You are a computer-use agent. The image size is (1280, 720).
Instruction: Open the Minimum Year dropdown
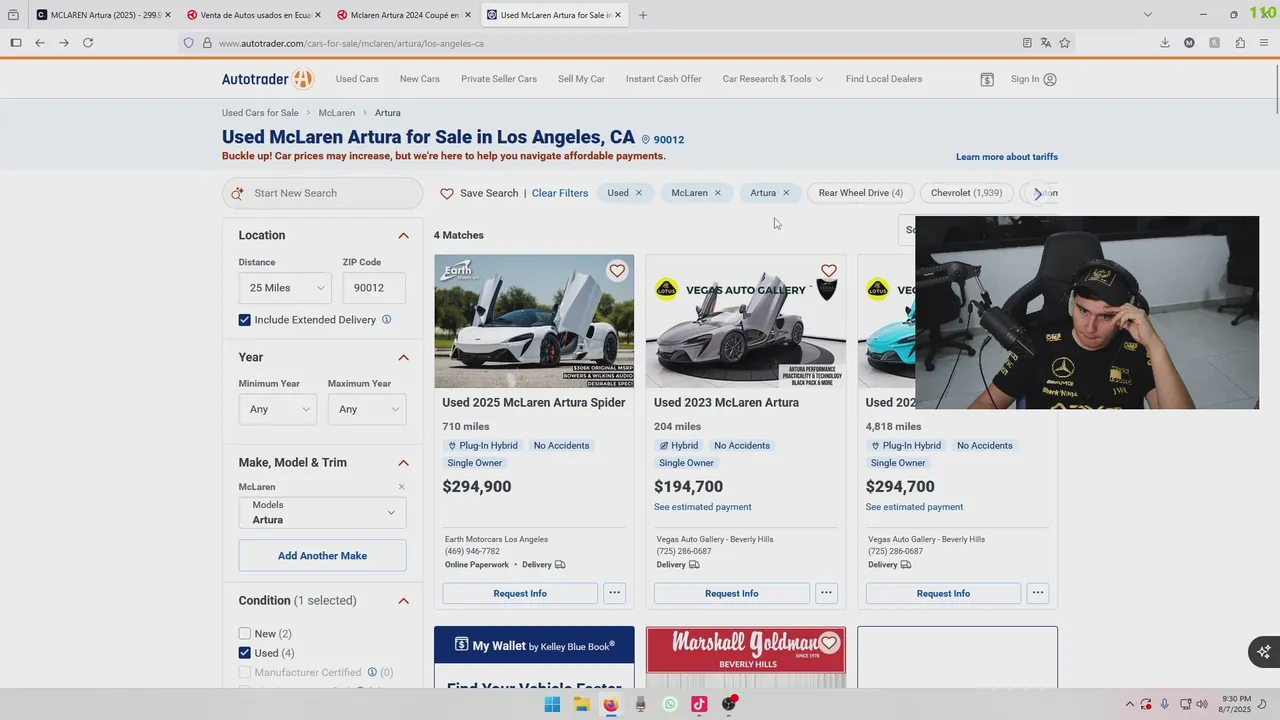click(277, 409)
